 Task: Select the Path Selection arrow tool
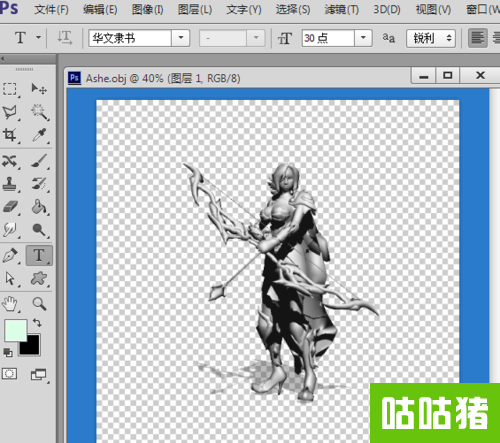(x=10, y=278)
